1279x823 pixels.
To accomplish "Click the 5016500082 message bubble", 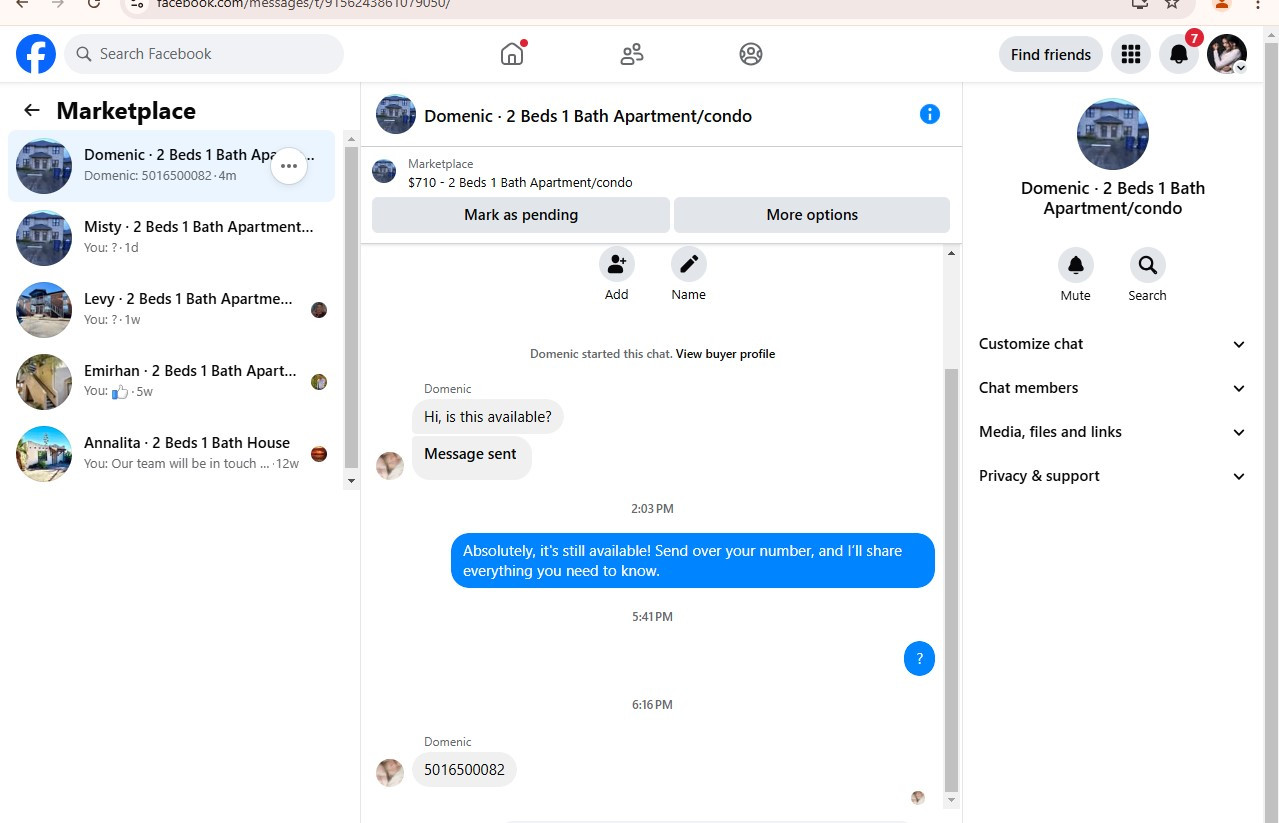I will pos(464,770).
